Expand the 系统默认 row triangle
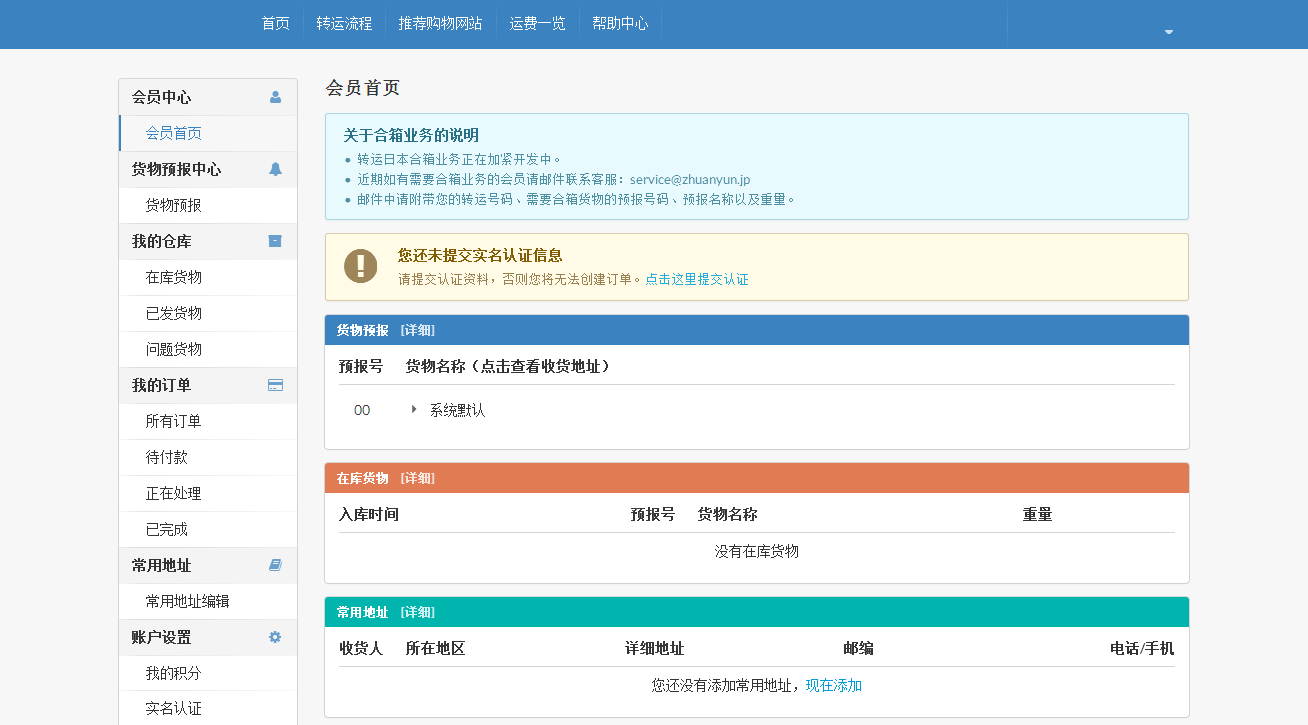The image size is (1308, 725). click(x=414, y=409)
